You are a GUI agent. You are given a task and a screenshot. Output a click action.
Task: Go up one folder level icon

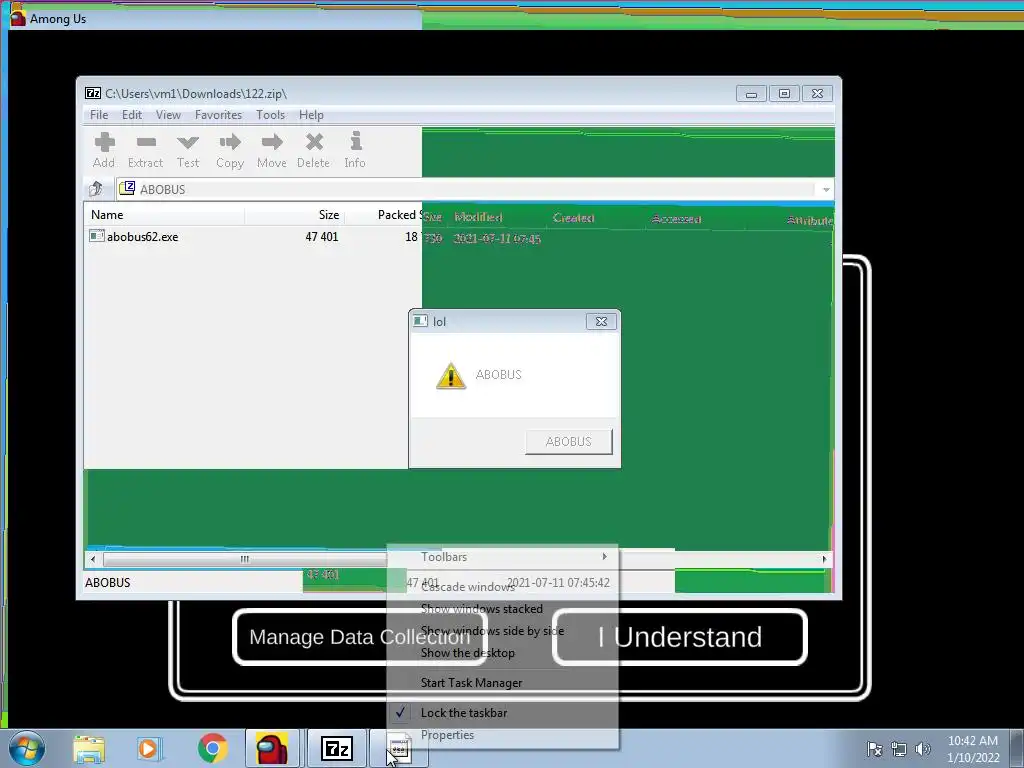(96, 189)
